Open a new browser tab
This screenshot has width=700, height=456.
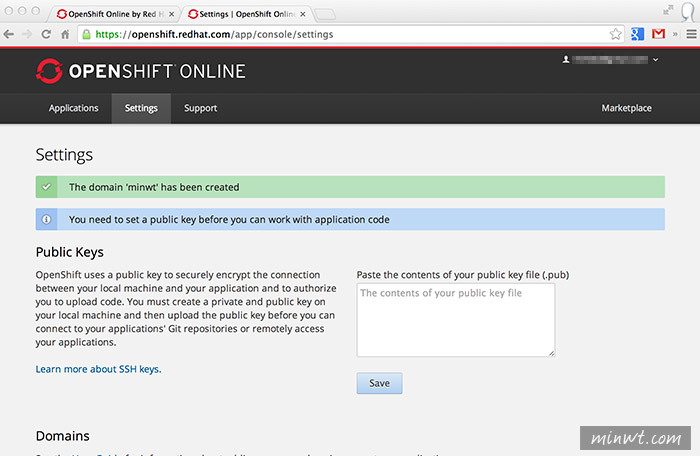(325, 15)
